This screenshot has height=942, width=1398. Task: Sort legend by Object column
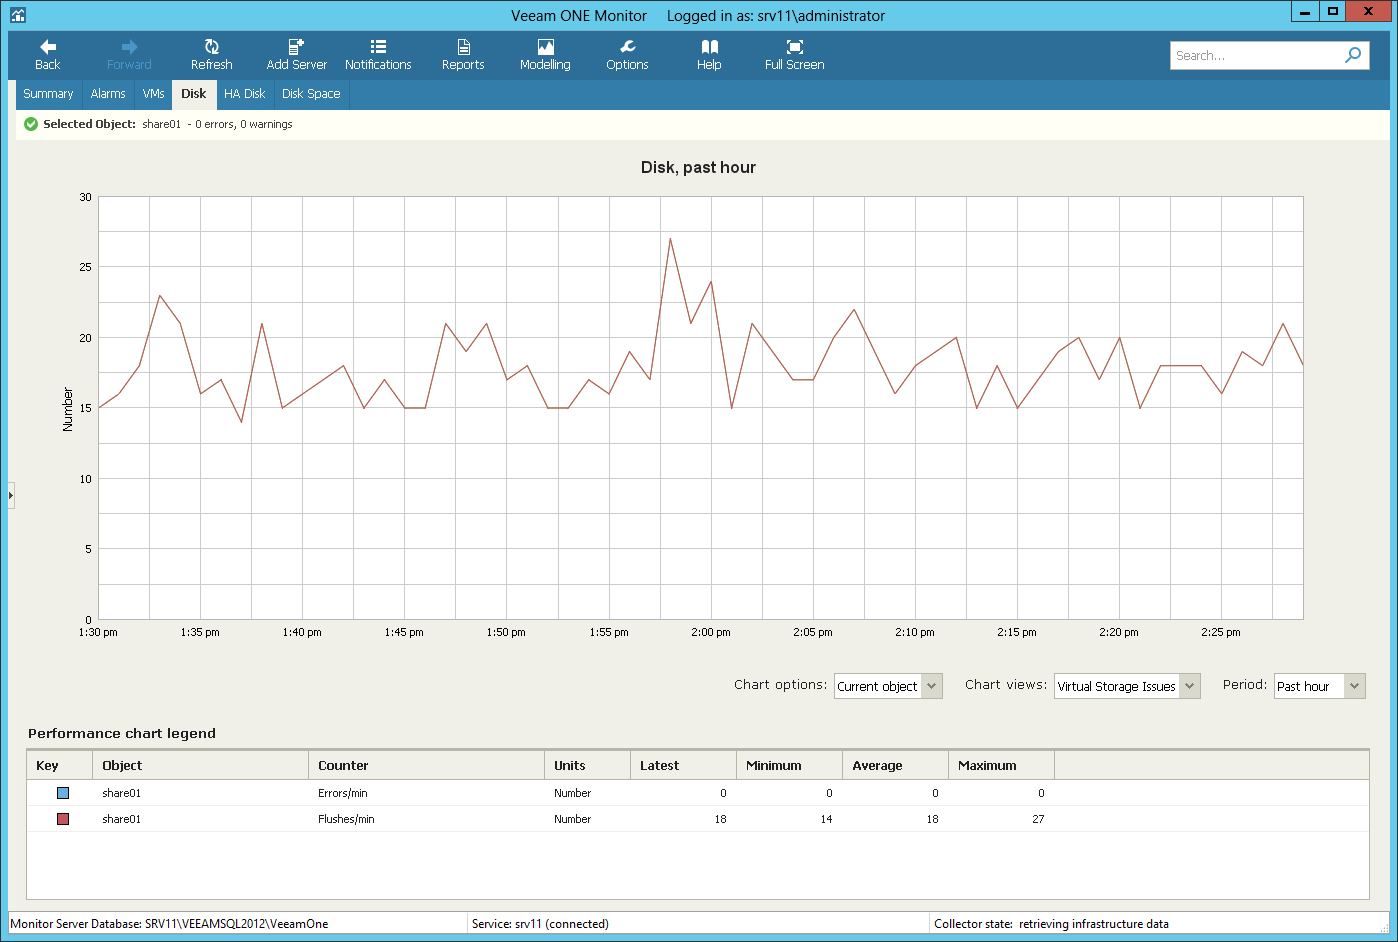pyautogui.click(x=200, y=765)
